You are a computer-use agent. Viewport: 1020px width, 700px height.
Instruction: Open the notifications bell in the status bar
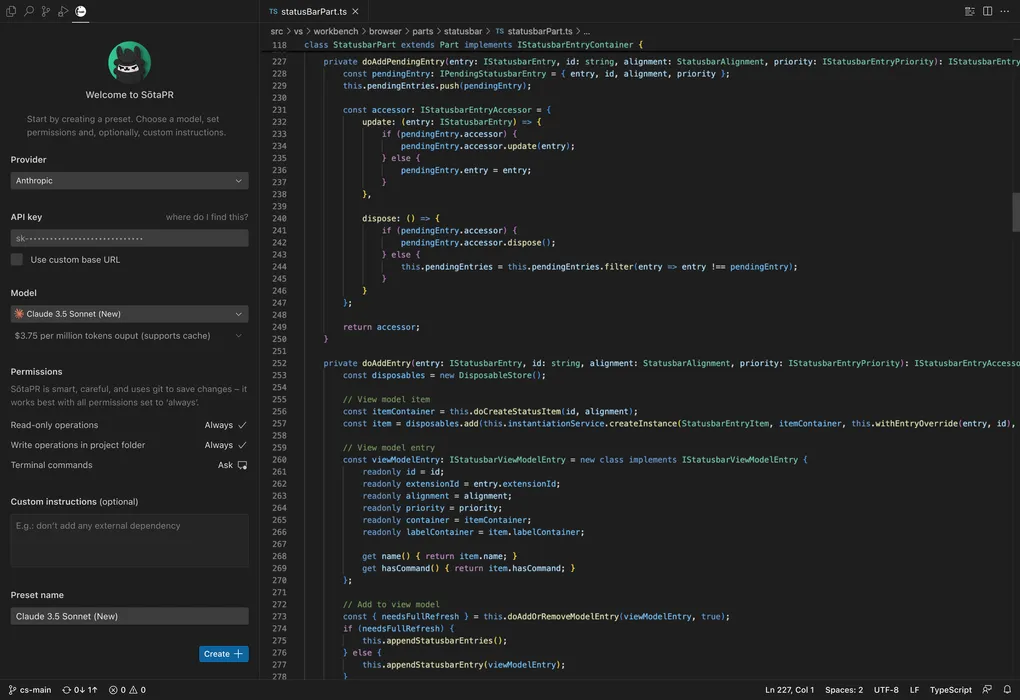[1006, 689]
